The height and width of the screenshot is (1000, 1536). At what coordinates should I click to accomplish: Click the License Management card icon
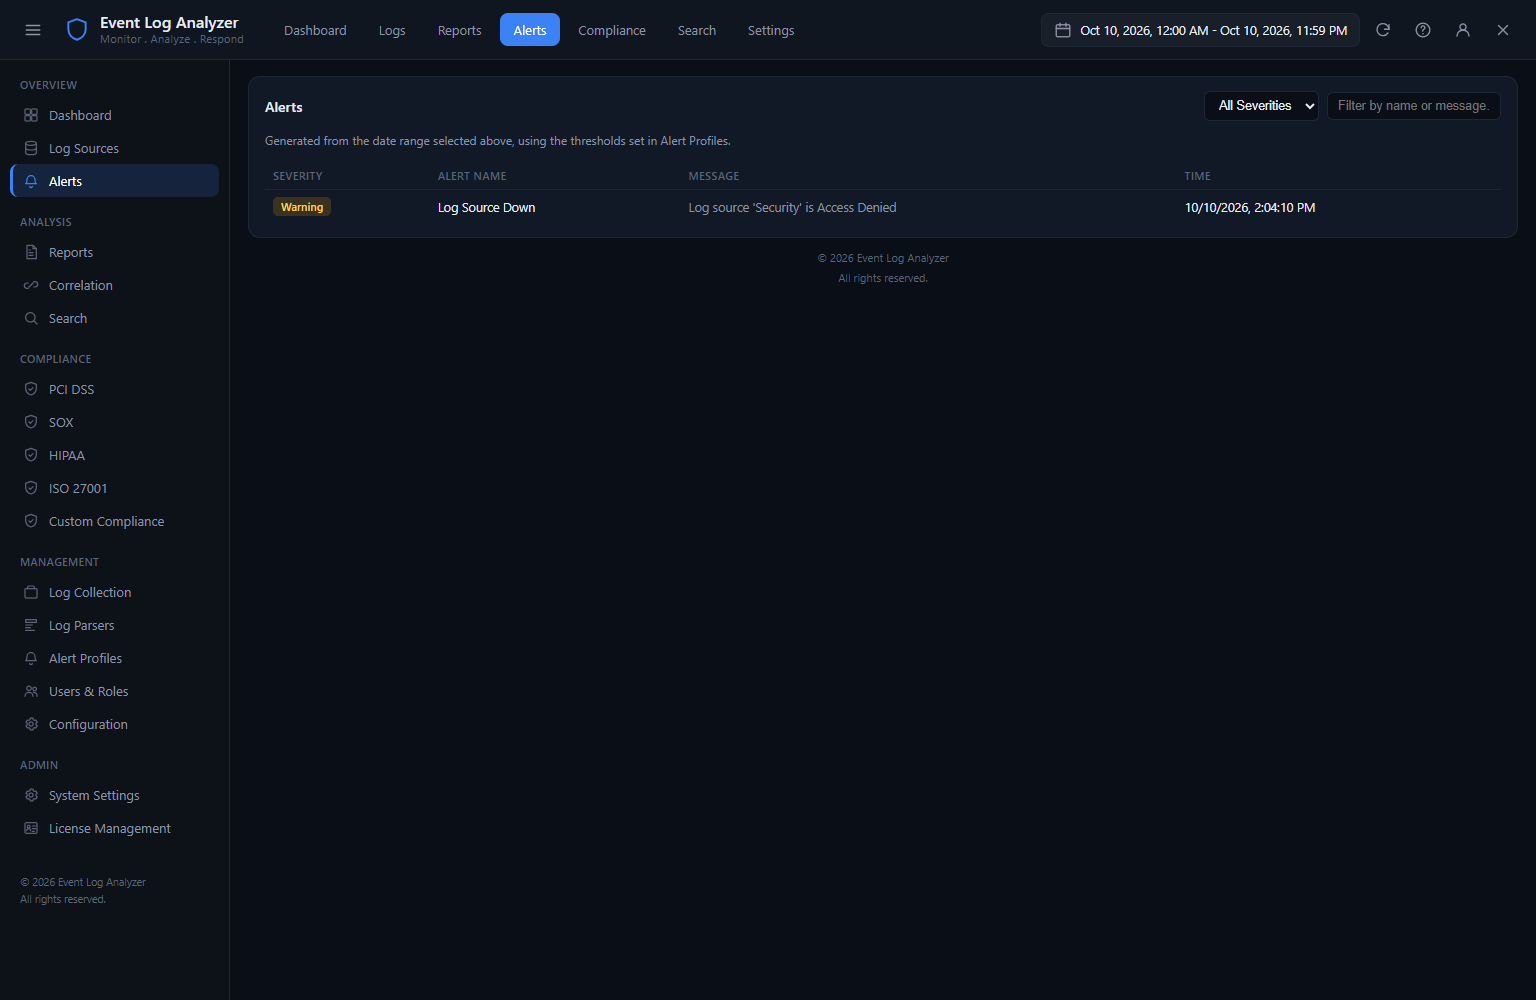[31, 828]
